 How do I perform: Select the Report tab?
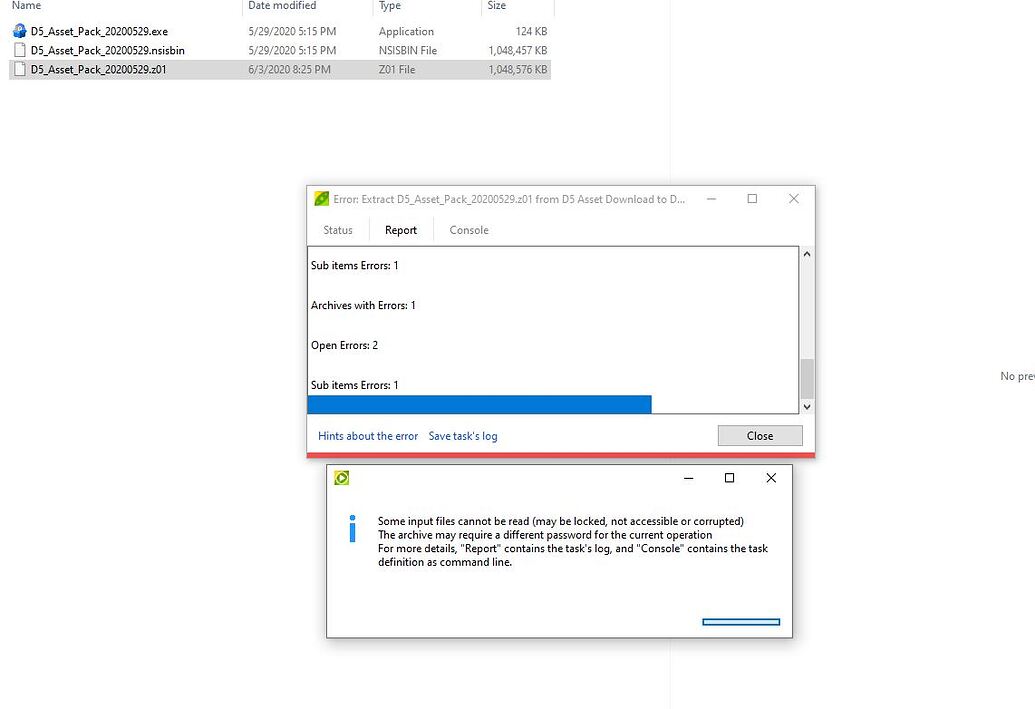[x=401, y=230]
